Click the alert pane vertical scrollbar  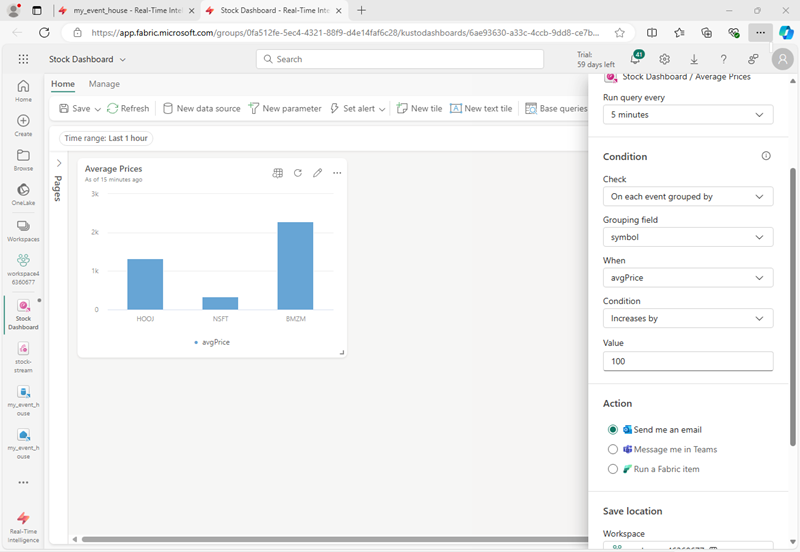coord(793,306)
